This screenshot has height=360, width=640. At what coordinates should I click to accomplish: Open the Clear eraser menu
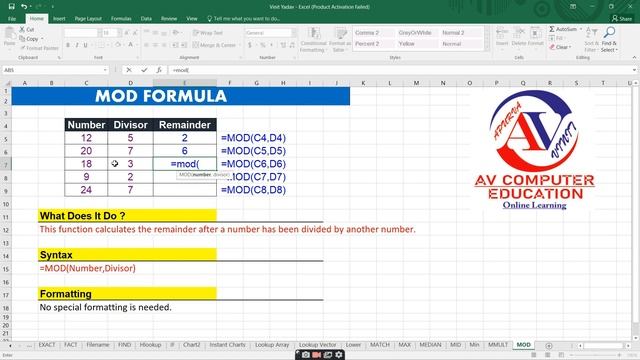560,47
